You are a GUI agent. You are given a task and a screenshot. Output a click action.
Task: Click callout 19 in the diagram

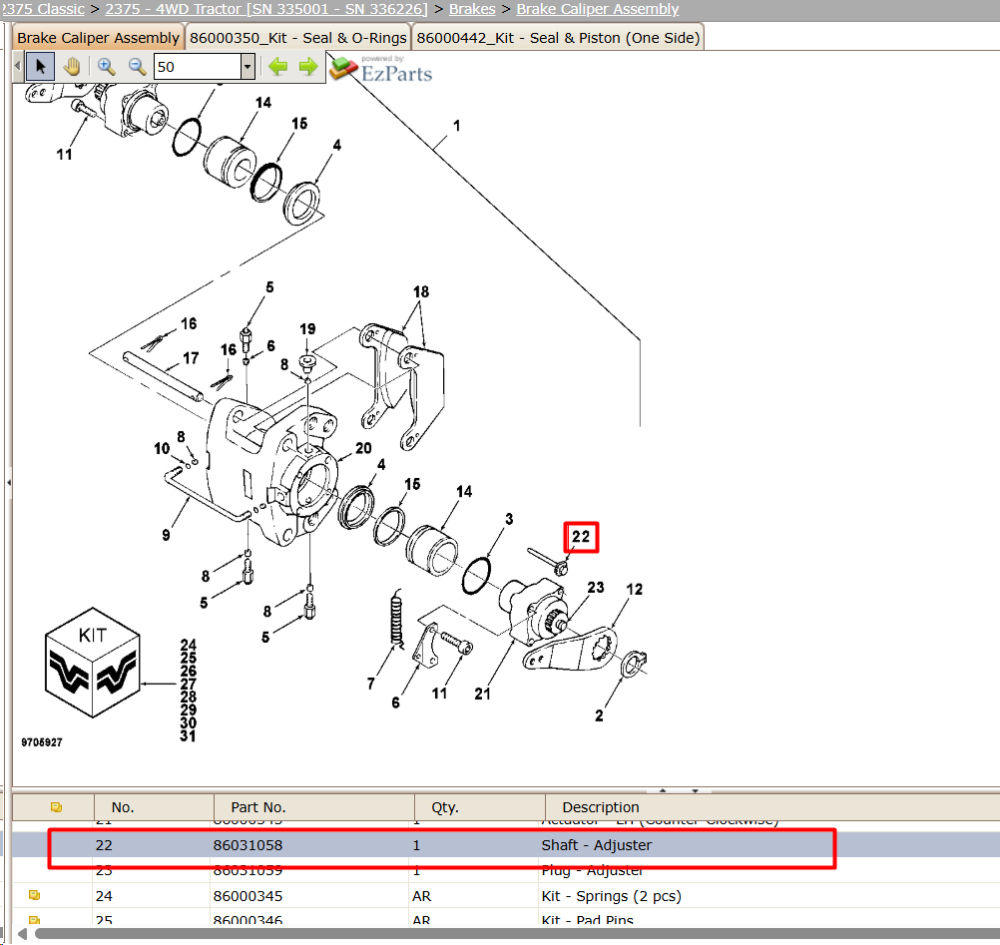point(307,329)
